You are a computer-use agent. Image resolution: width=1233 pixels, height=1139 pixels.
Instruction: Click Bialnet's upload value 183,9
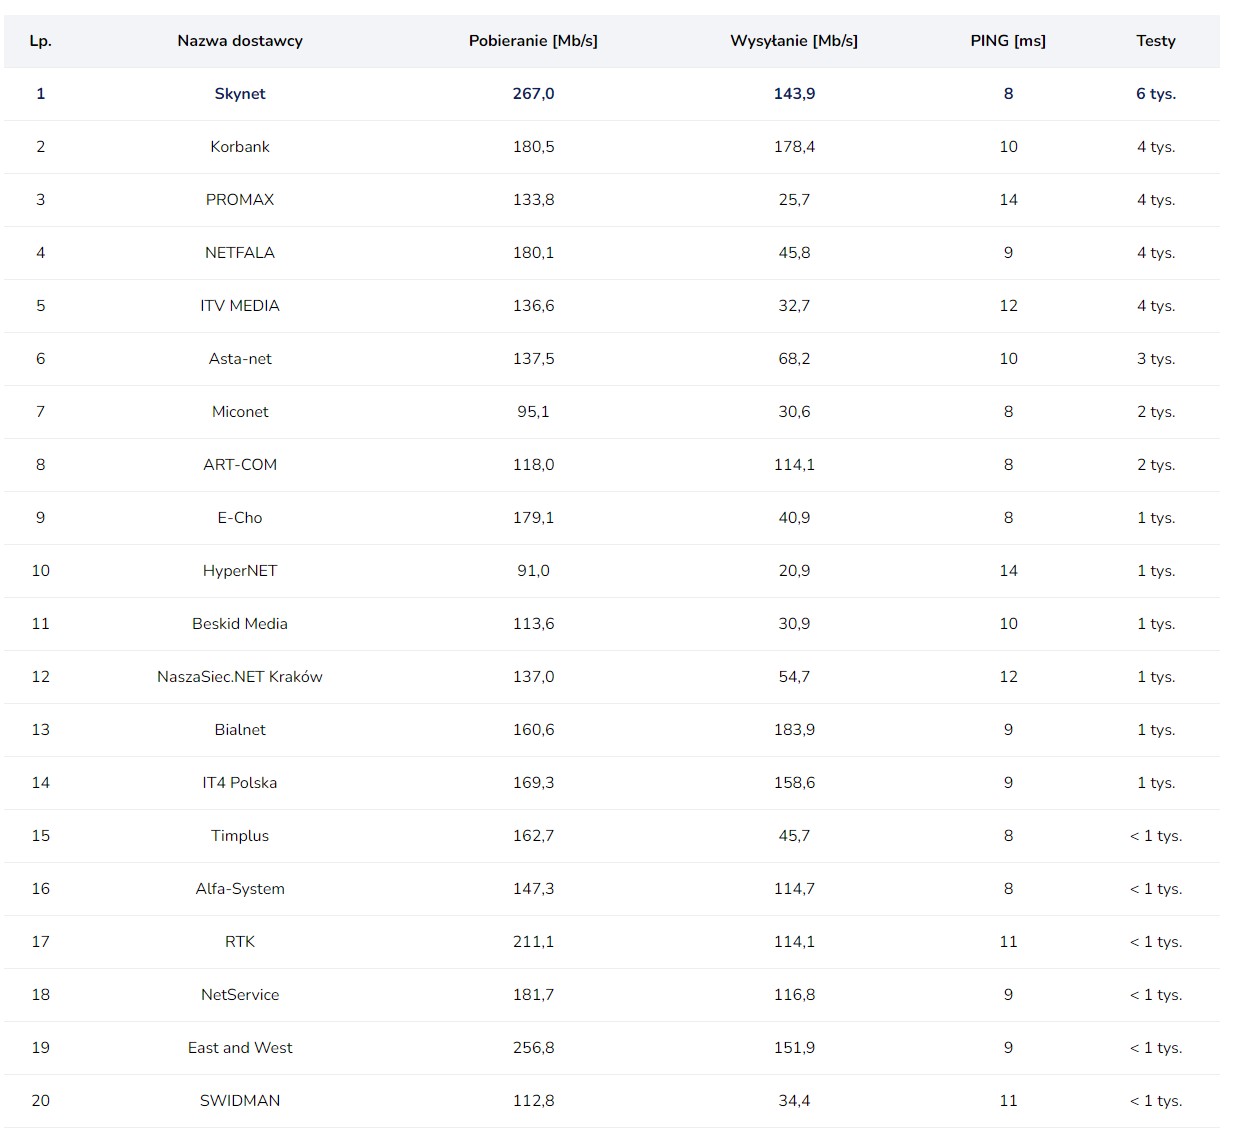point(794,730)
